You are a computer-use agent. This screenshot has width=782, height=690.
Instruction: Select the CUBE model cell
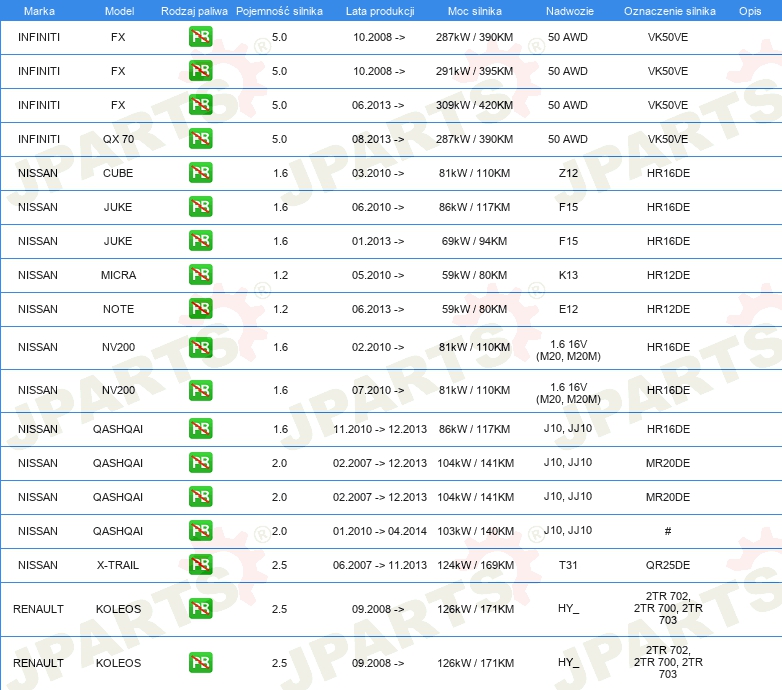(118, 173)
